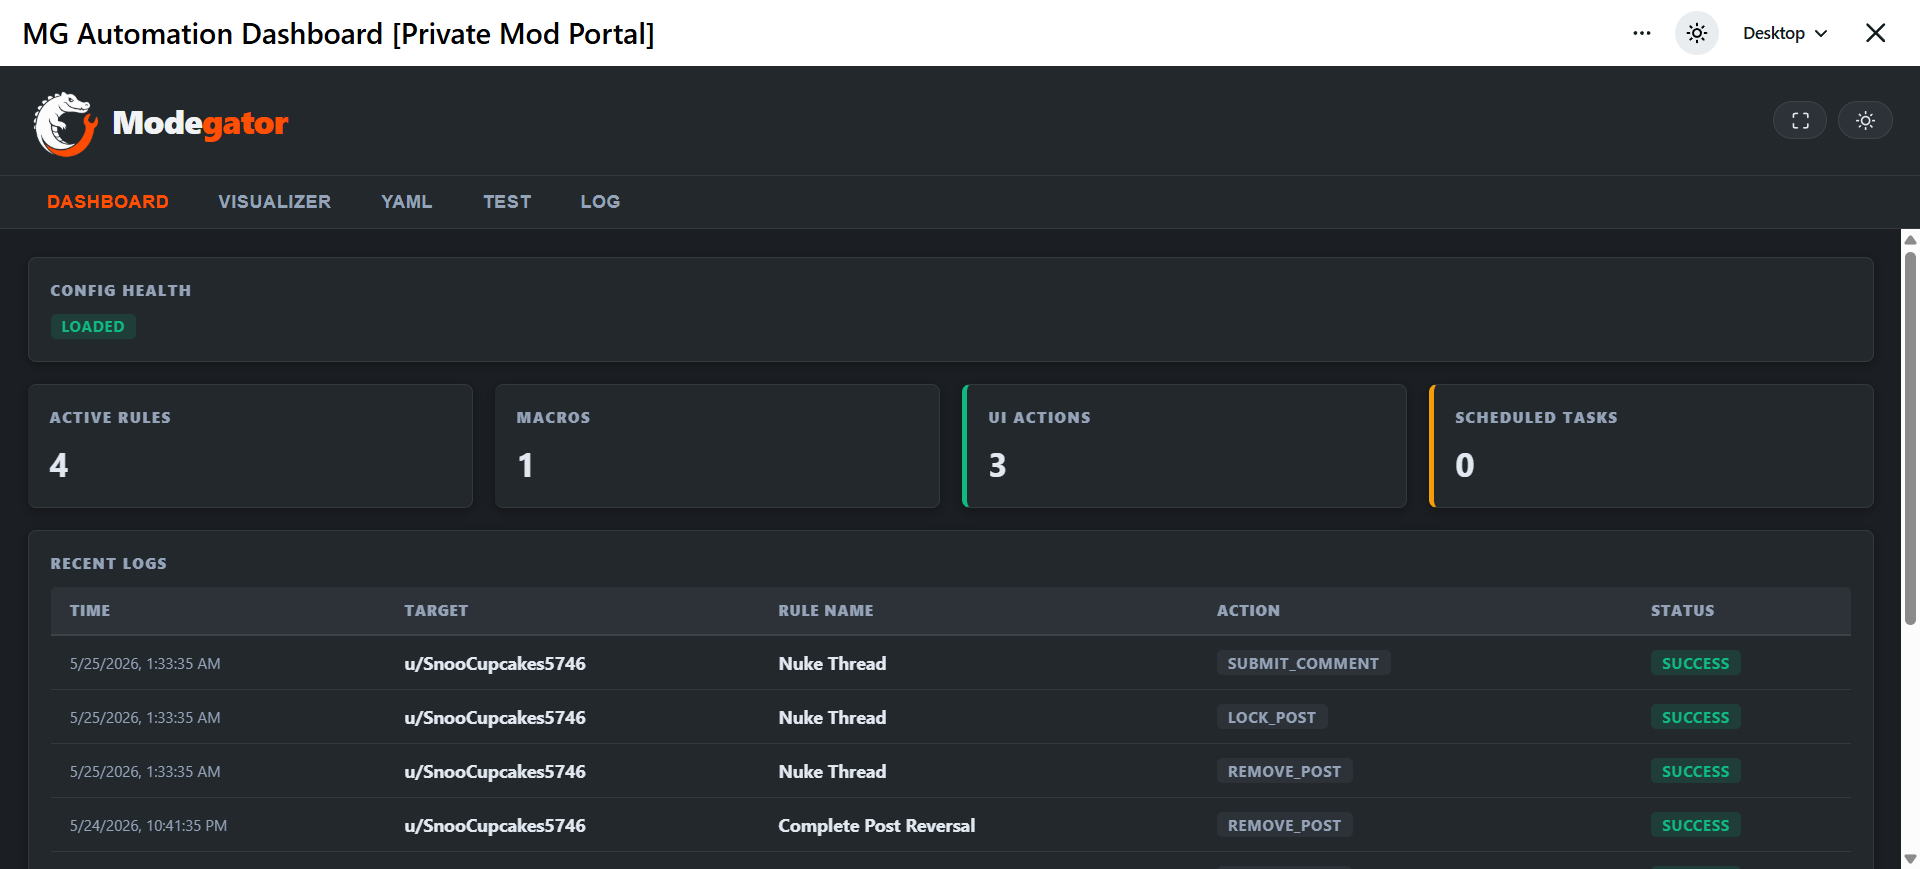
Task: Click Nuke Thread rule in SUBMIT_COMMENT row
Action: coord(832,663)
